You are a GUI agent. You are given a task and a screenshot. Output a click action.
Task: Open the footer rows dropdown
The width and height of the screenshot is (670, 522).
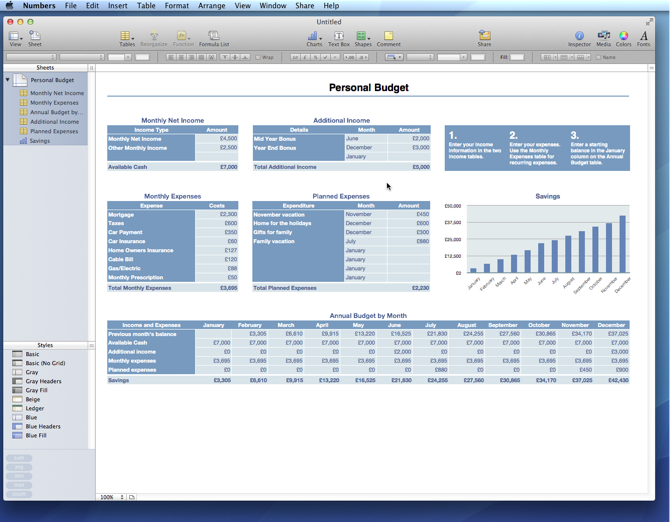point(583,57)
